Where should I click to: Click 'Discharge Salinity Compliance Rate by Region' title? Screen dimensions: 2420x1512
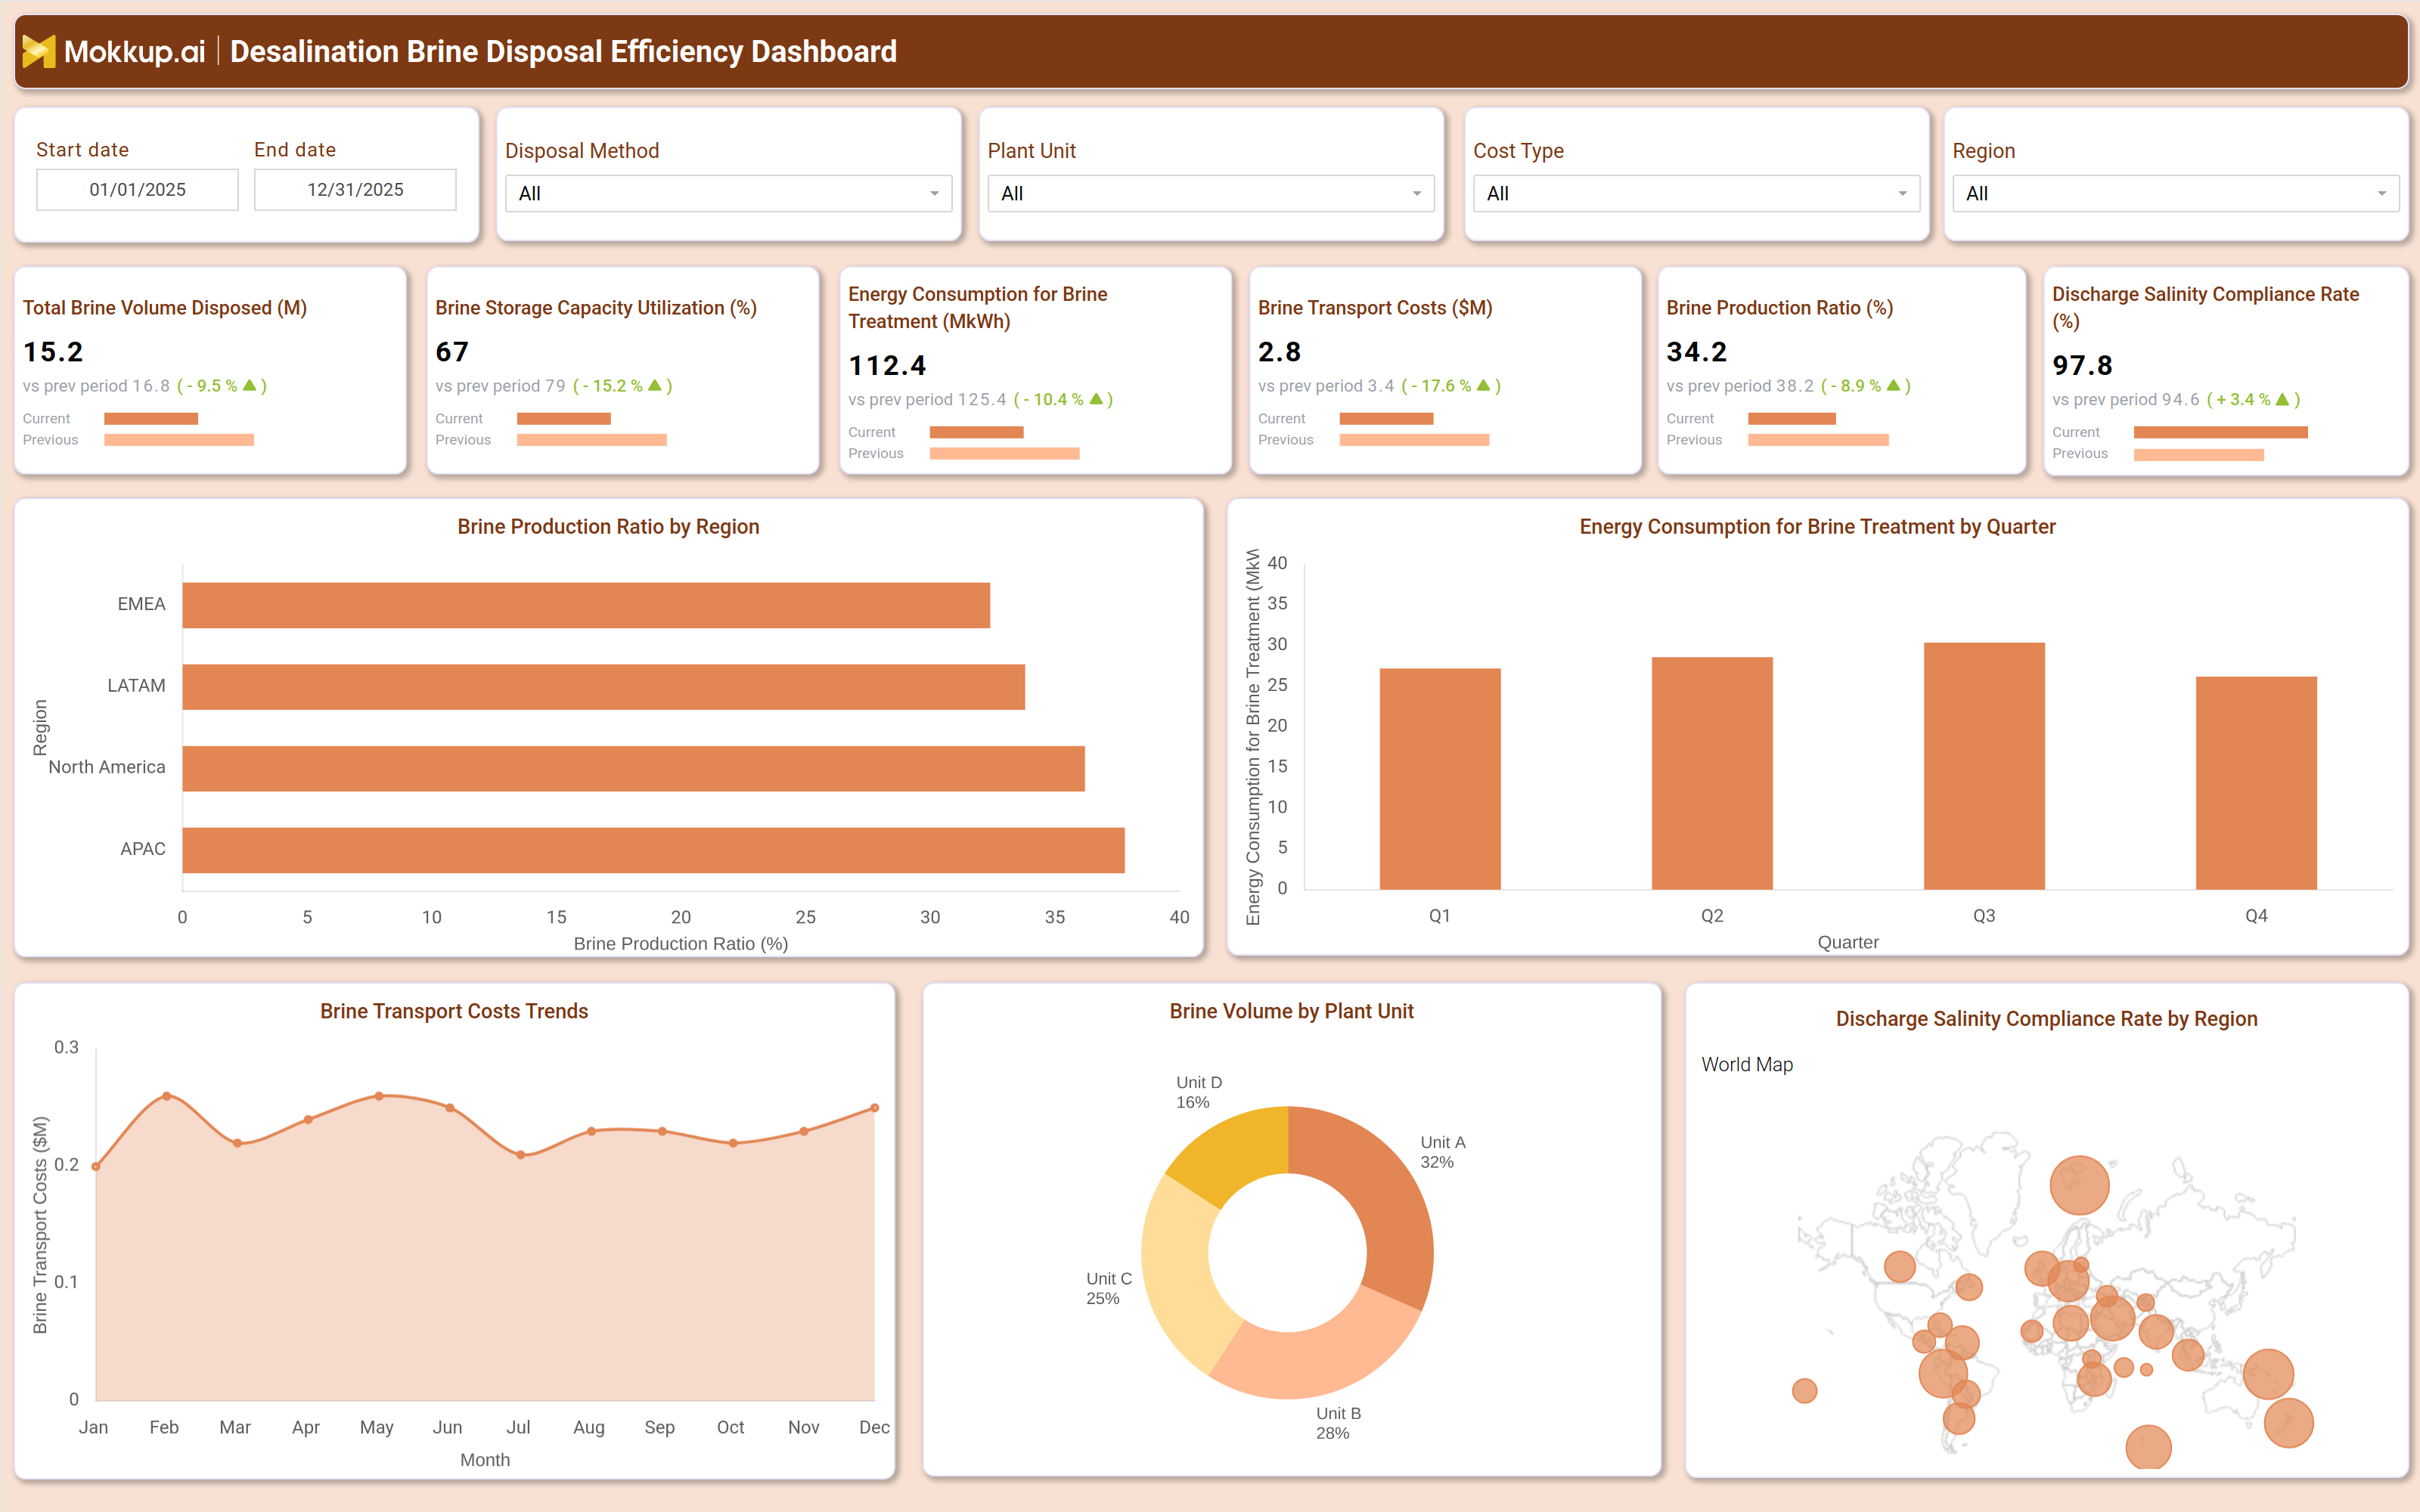tap(2046, 1018)
